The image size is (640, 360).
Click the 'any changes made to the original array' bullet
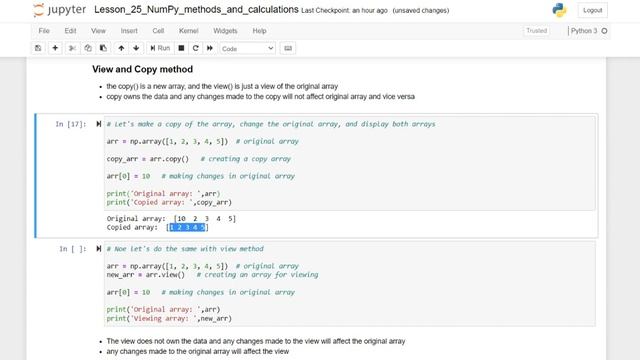pyautogui.click(x=198, y=351)
